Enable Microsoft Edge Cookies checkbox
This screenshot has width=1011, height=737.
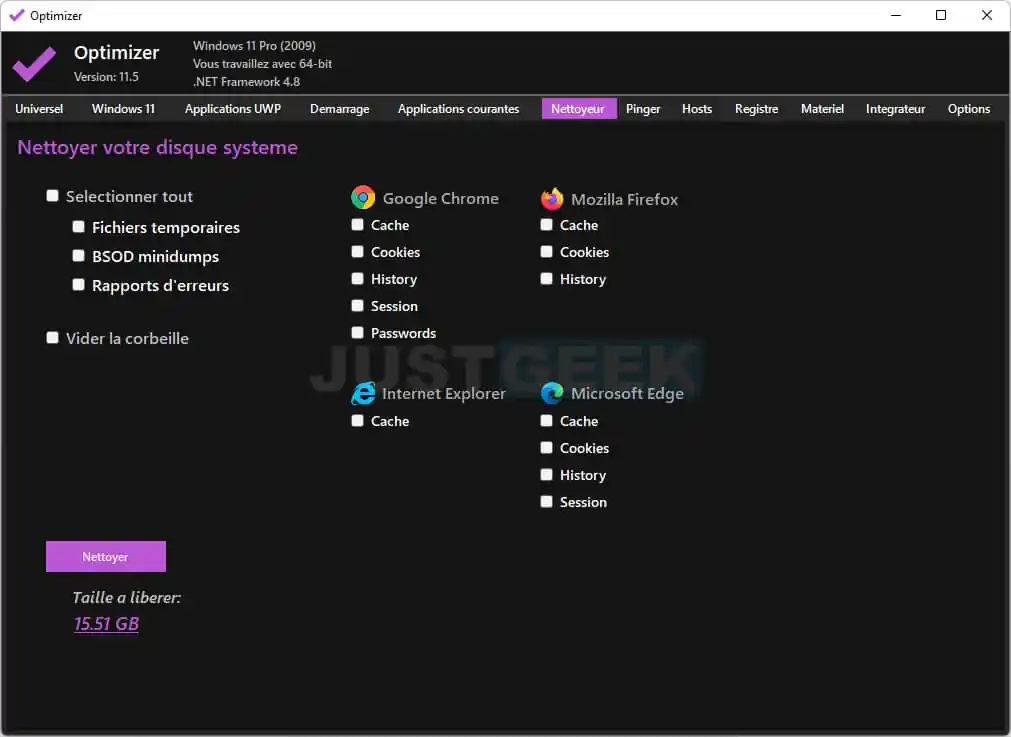click(546, 447)
